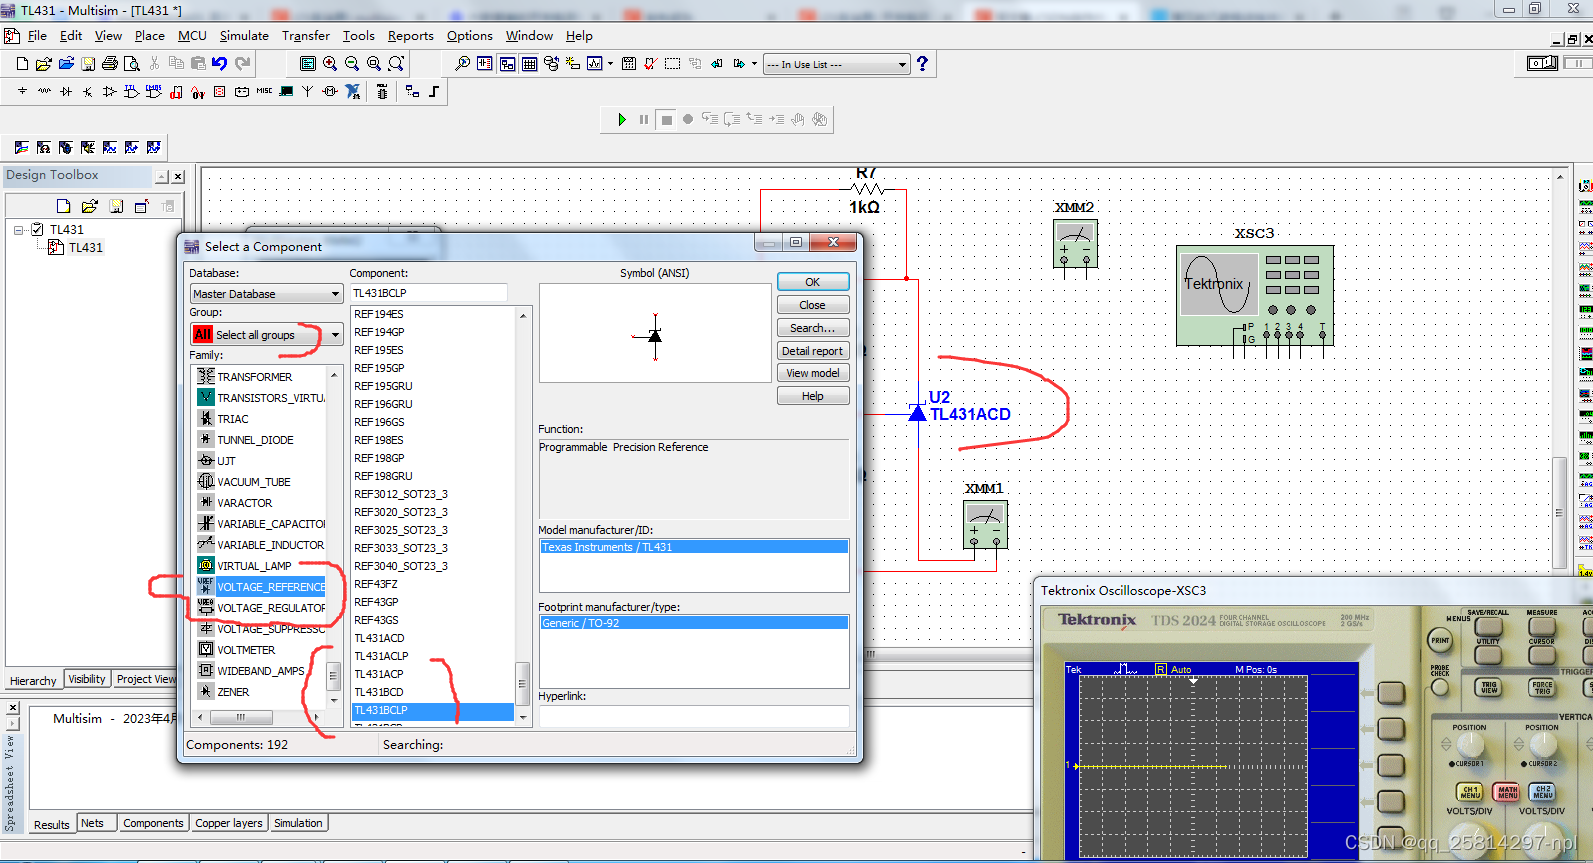The width and height of the screenshot is (1593, 863).
Task: Click the XSC3 oscilloscope instrument
Action: tap(1254, 295)
